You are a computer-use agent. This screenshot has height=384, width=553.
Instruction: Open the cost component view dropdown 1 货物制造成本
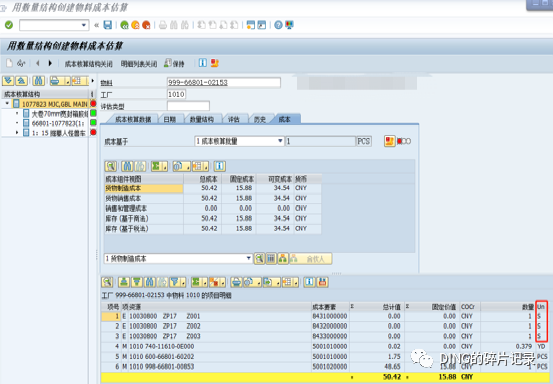(x=248, y=258)
